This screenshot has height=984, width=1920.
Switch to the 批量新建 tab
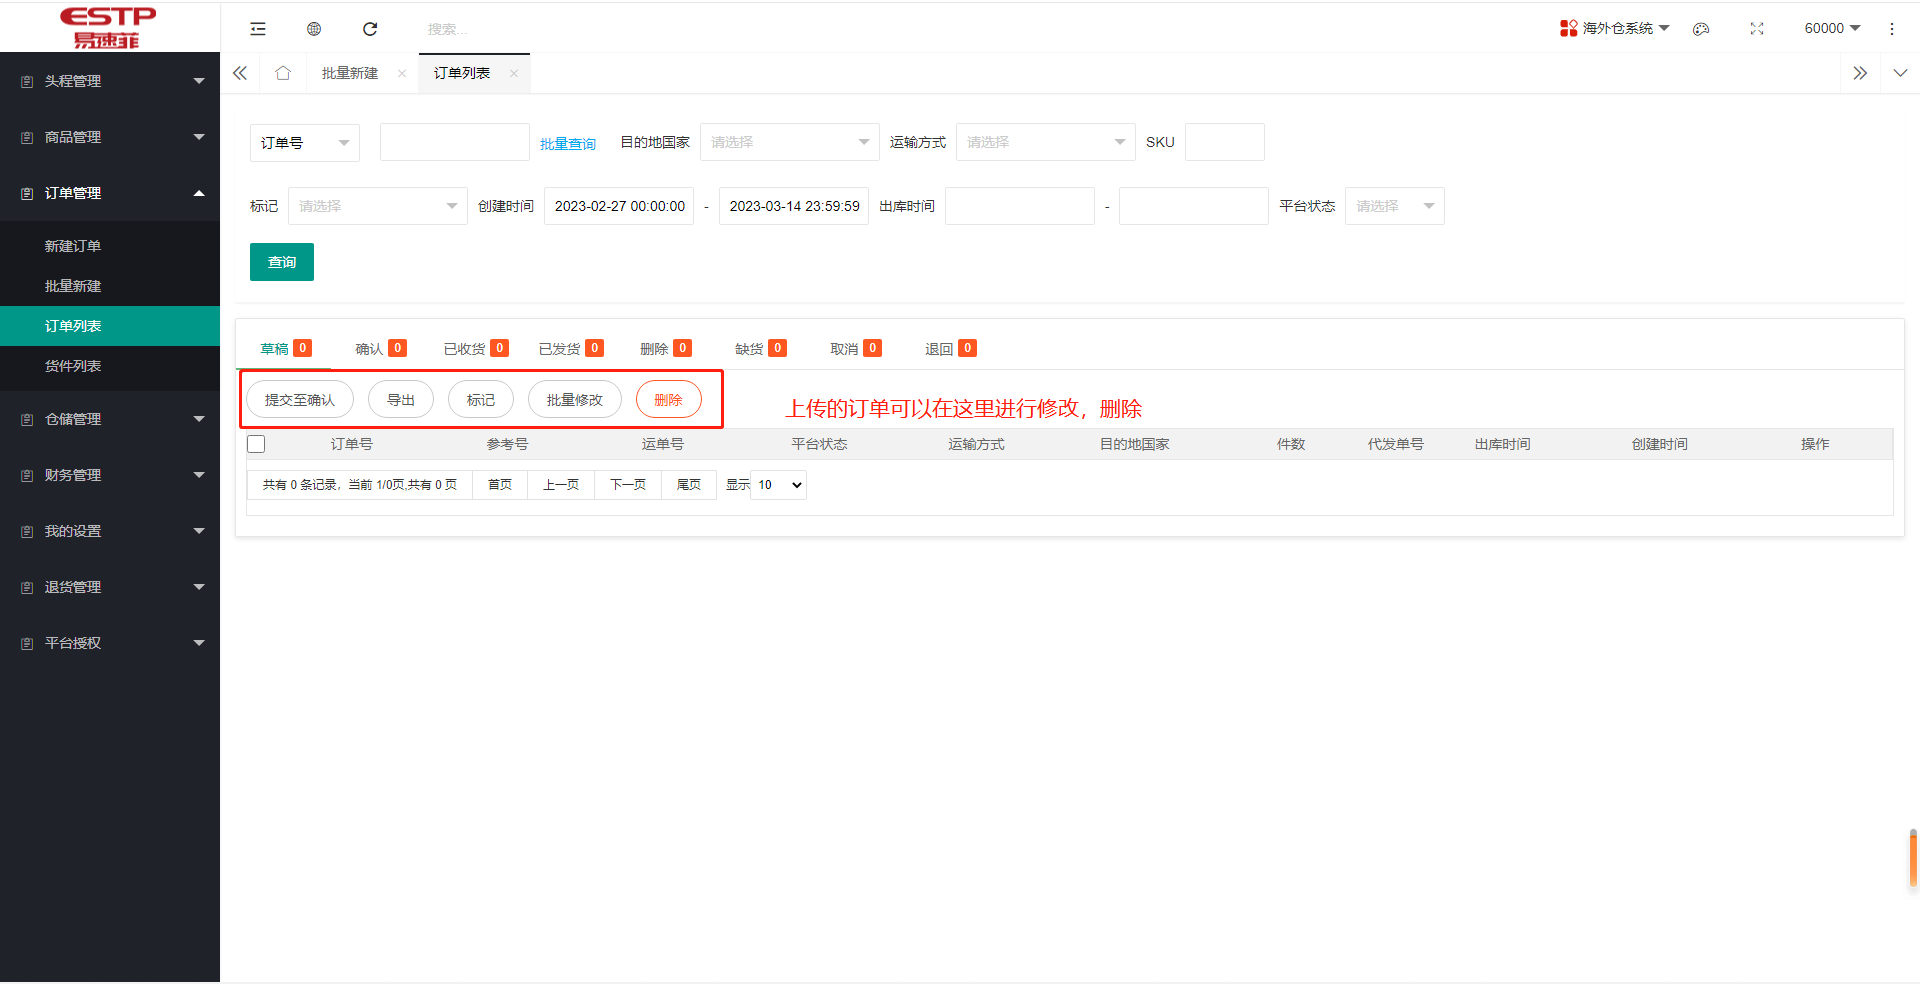coord(348,72)
